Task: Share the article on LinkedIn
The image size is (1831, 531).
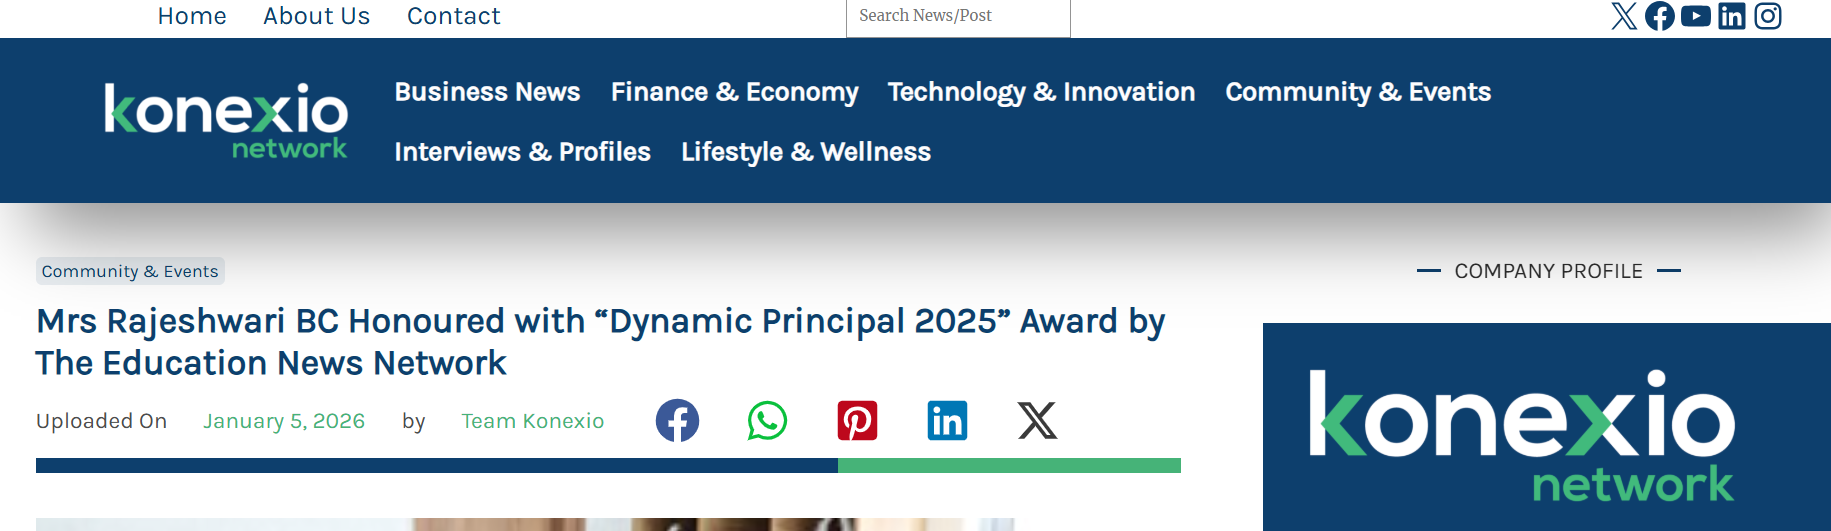Action: (x=947, y=421)
